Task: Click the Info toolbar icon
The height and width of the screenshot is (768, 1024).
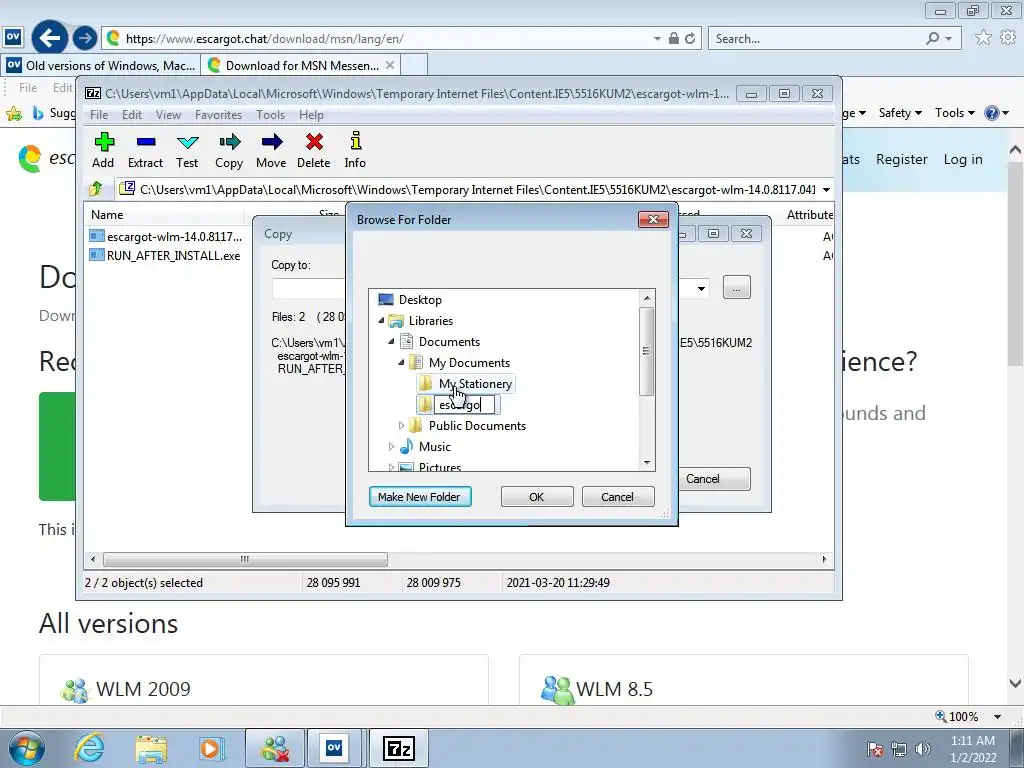Action: [x=355, y=150]
